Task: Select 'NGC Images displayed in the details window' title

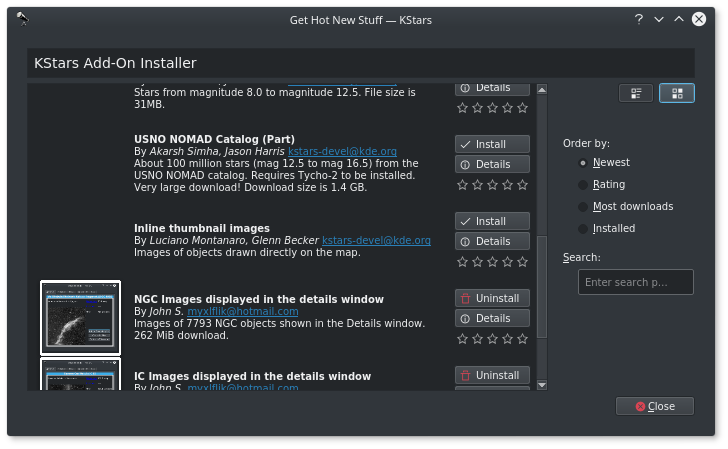Action: coord(259,299)
